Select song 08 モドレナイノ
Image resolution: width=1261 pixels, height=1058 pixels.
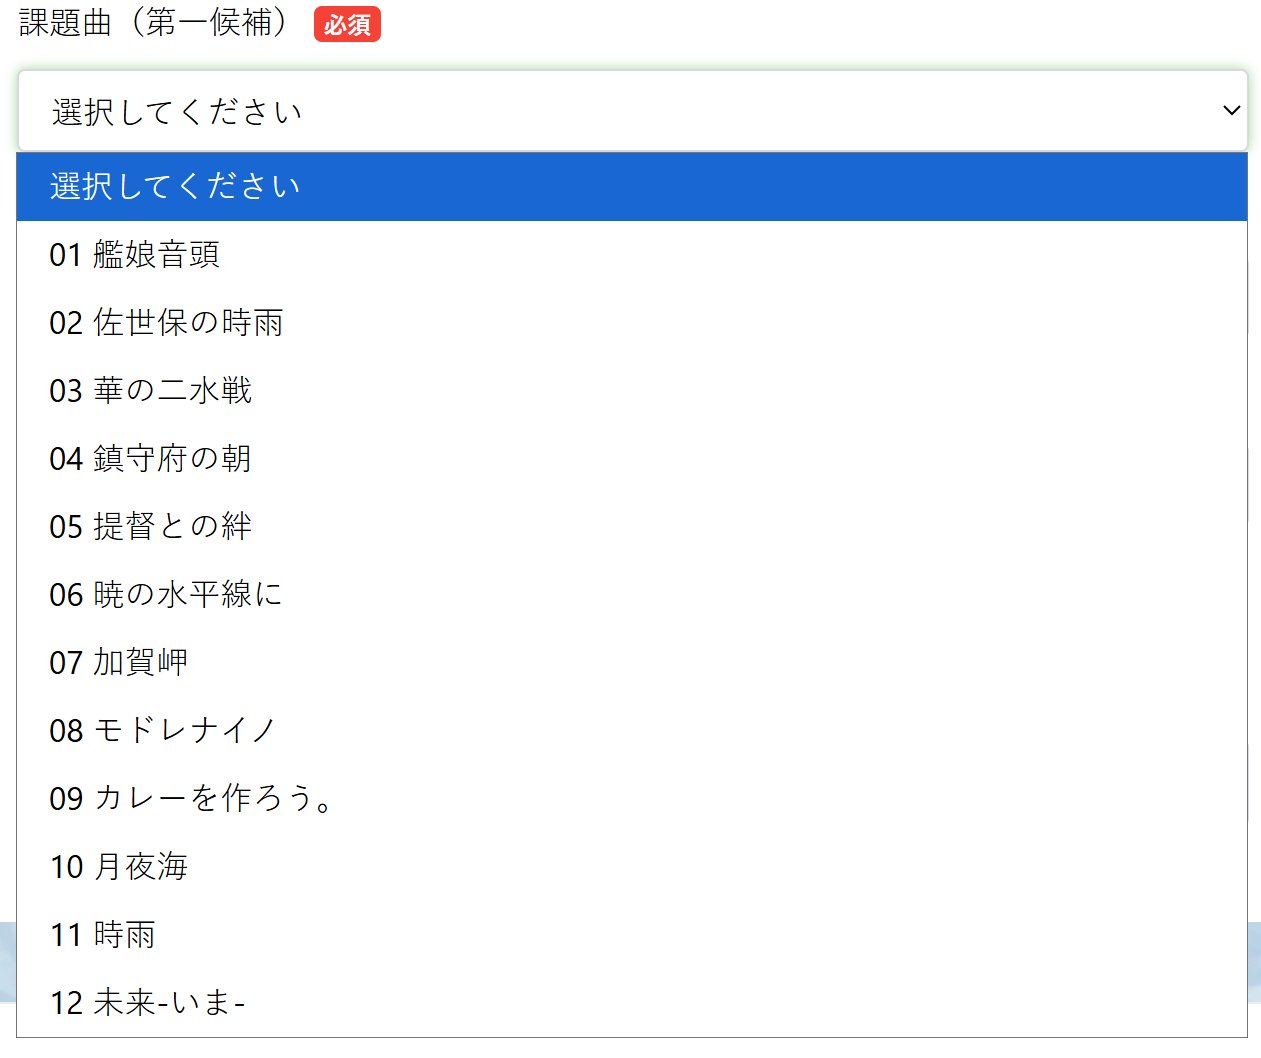click(x=163, y=731)
